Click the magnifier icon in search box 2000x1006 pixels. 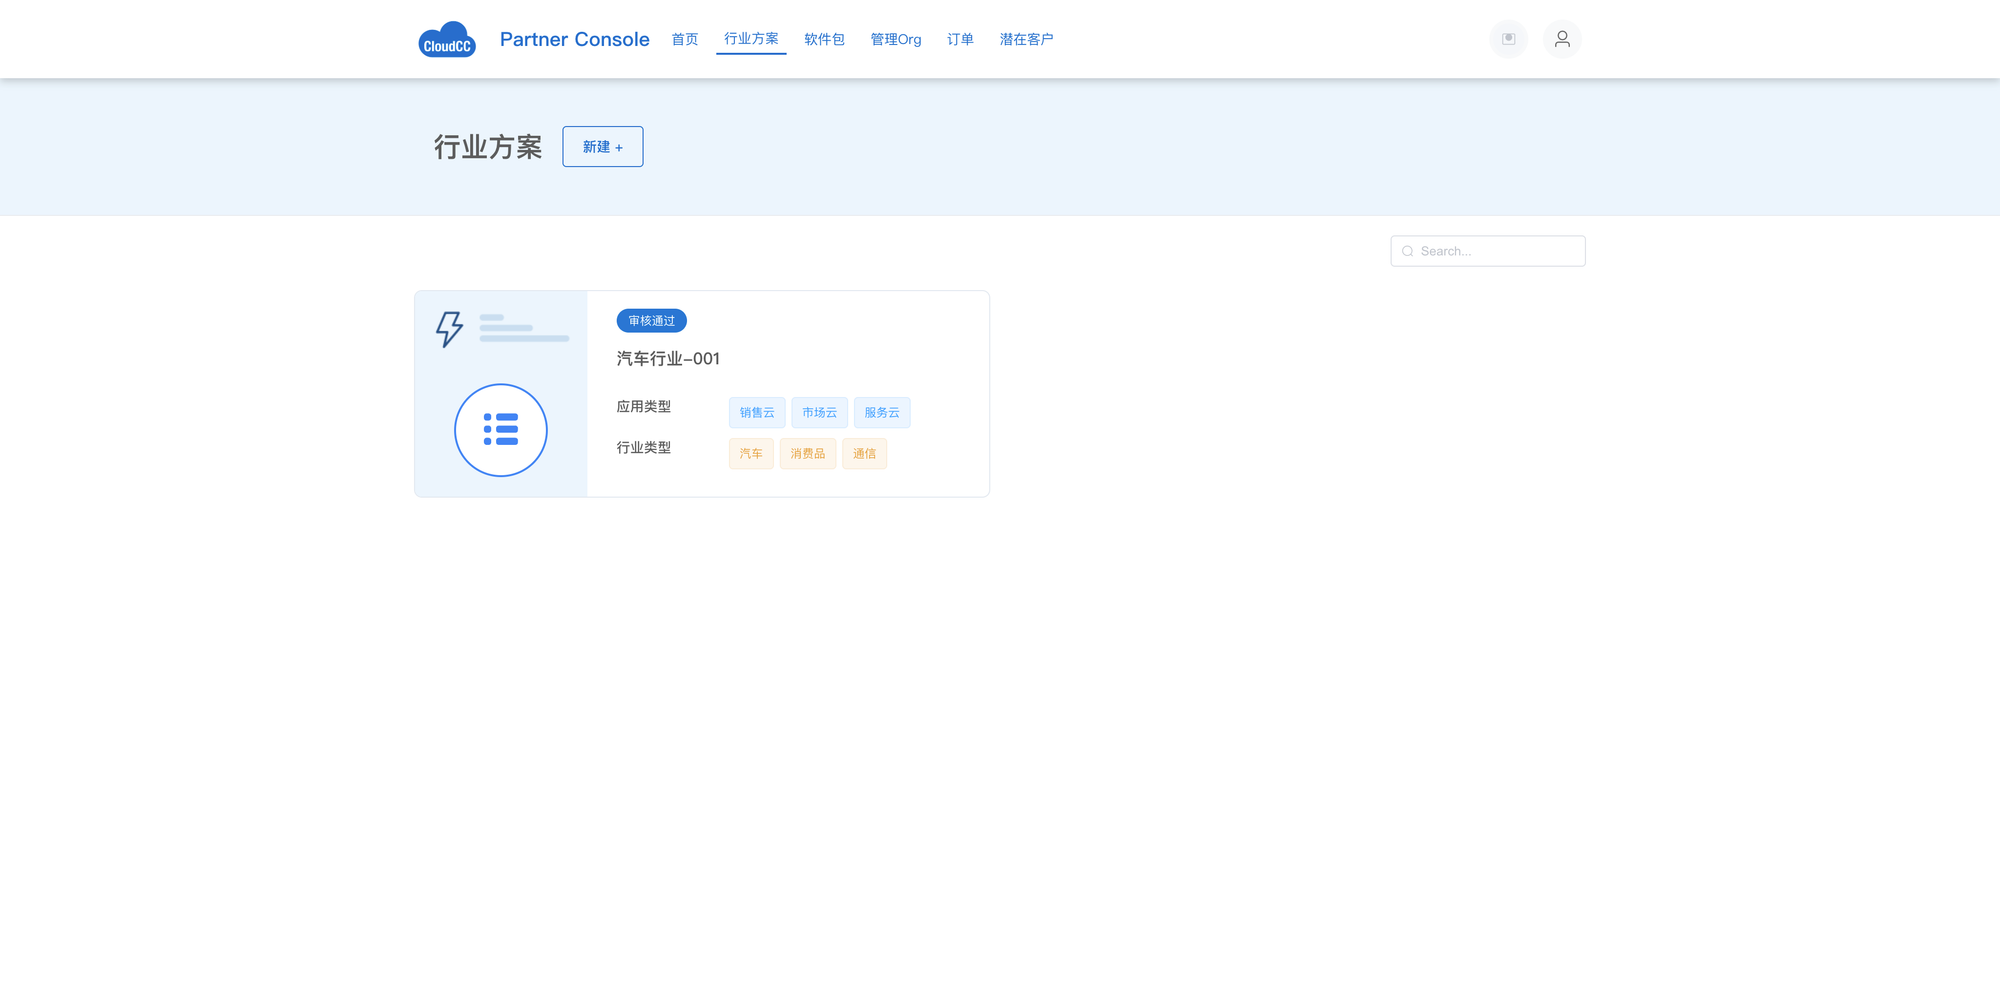[x=1407, y=251]
